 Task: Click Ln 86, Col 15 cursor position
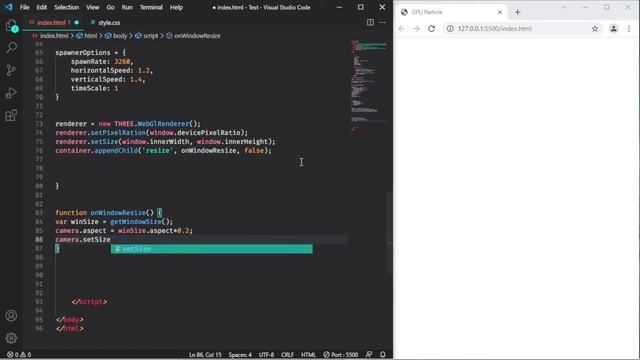click(x=205, y=355)
